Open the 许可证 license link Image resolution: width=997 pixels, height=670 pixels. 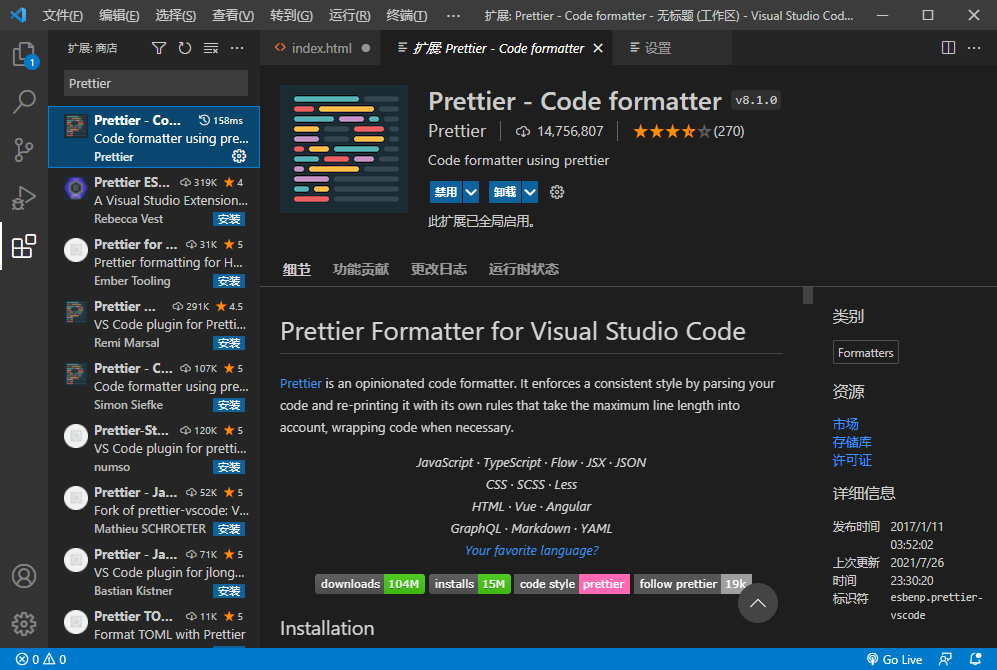pyautogui.click(x=852, y=460)
